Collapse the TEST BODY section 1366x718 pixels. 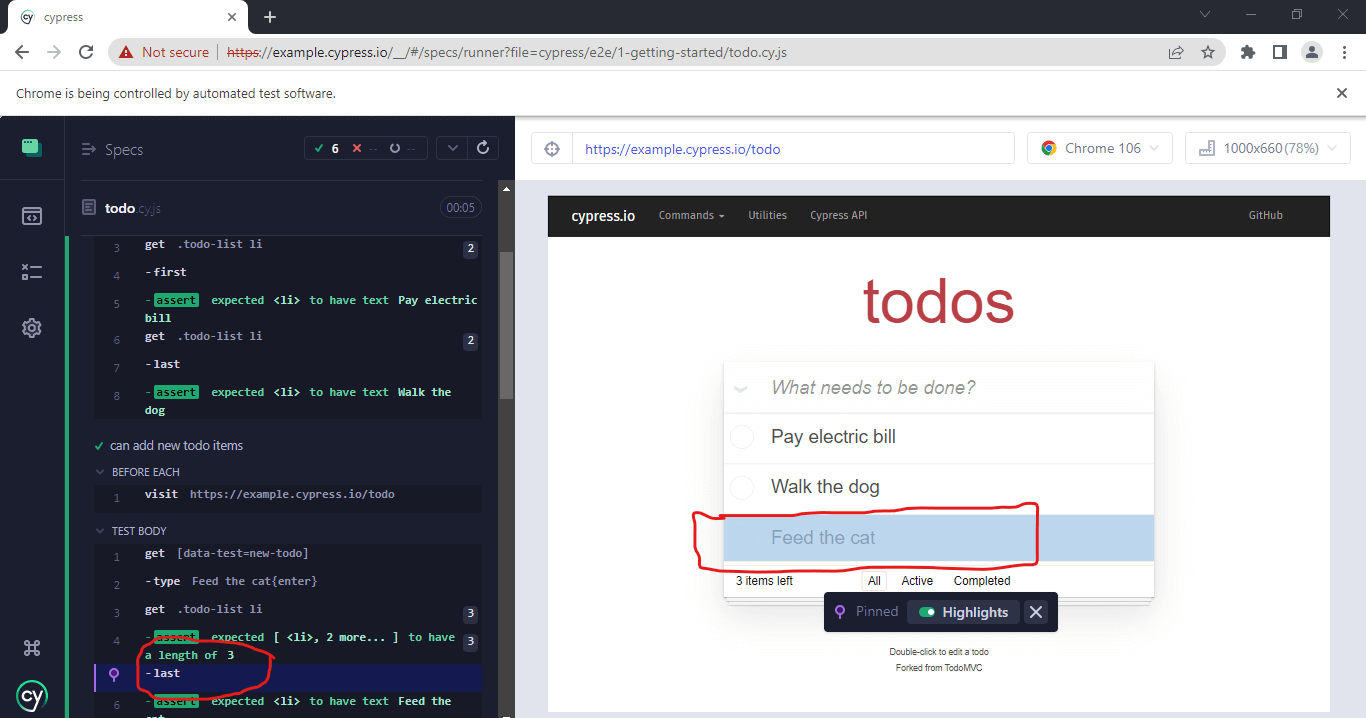(131, 531)
